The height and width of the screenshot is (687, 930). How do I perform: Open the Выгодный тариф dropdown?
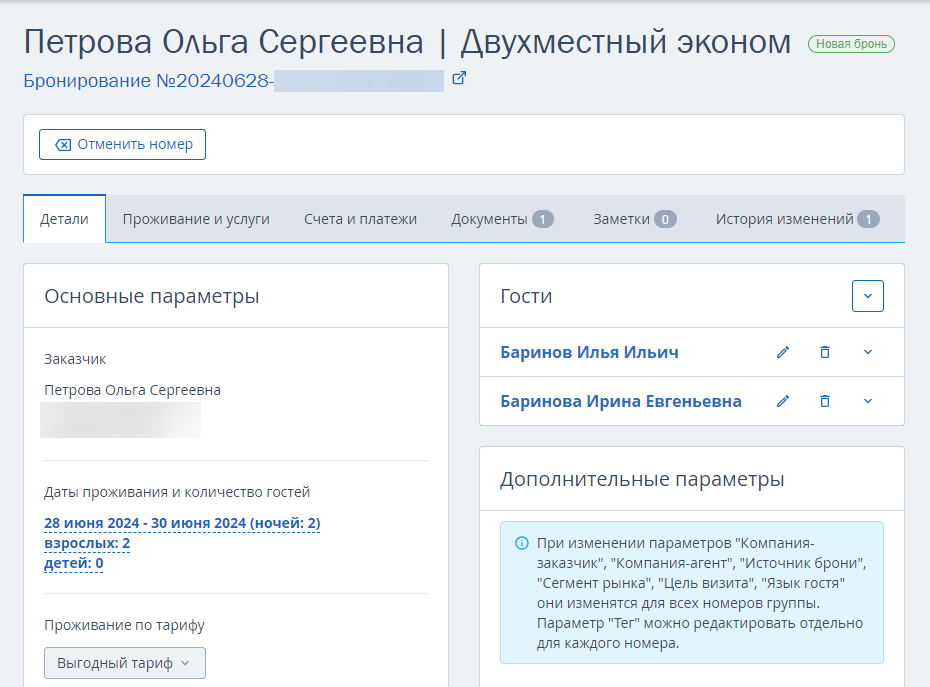(125, 663)
